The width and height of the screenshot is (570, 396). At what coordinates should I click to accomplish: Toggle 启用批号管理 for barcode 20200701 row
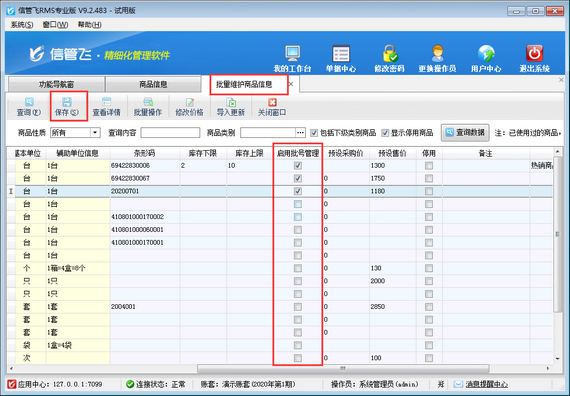coord(298,191)
